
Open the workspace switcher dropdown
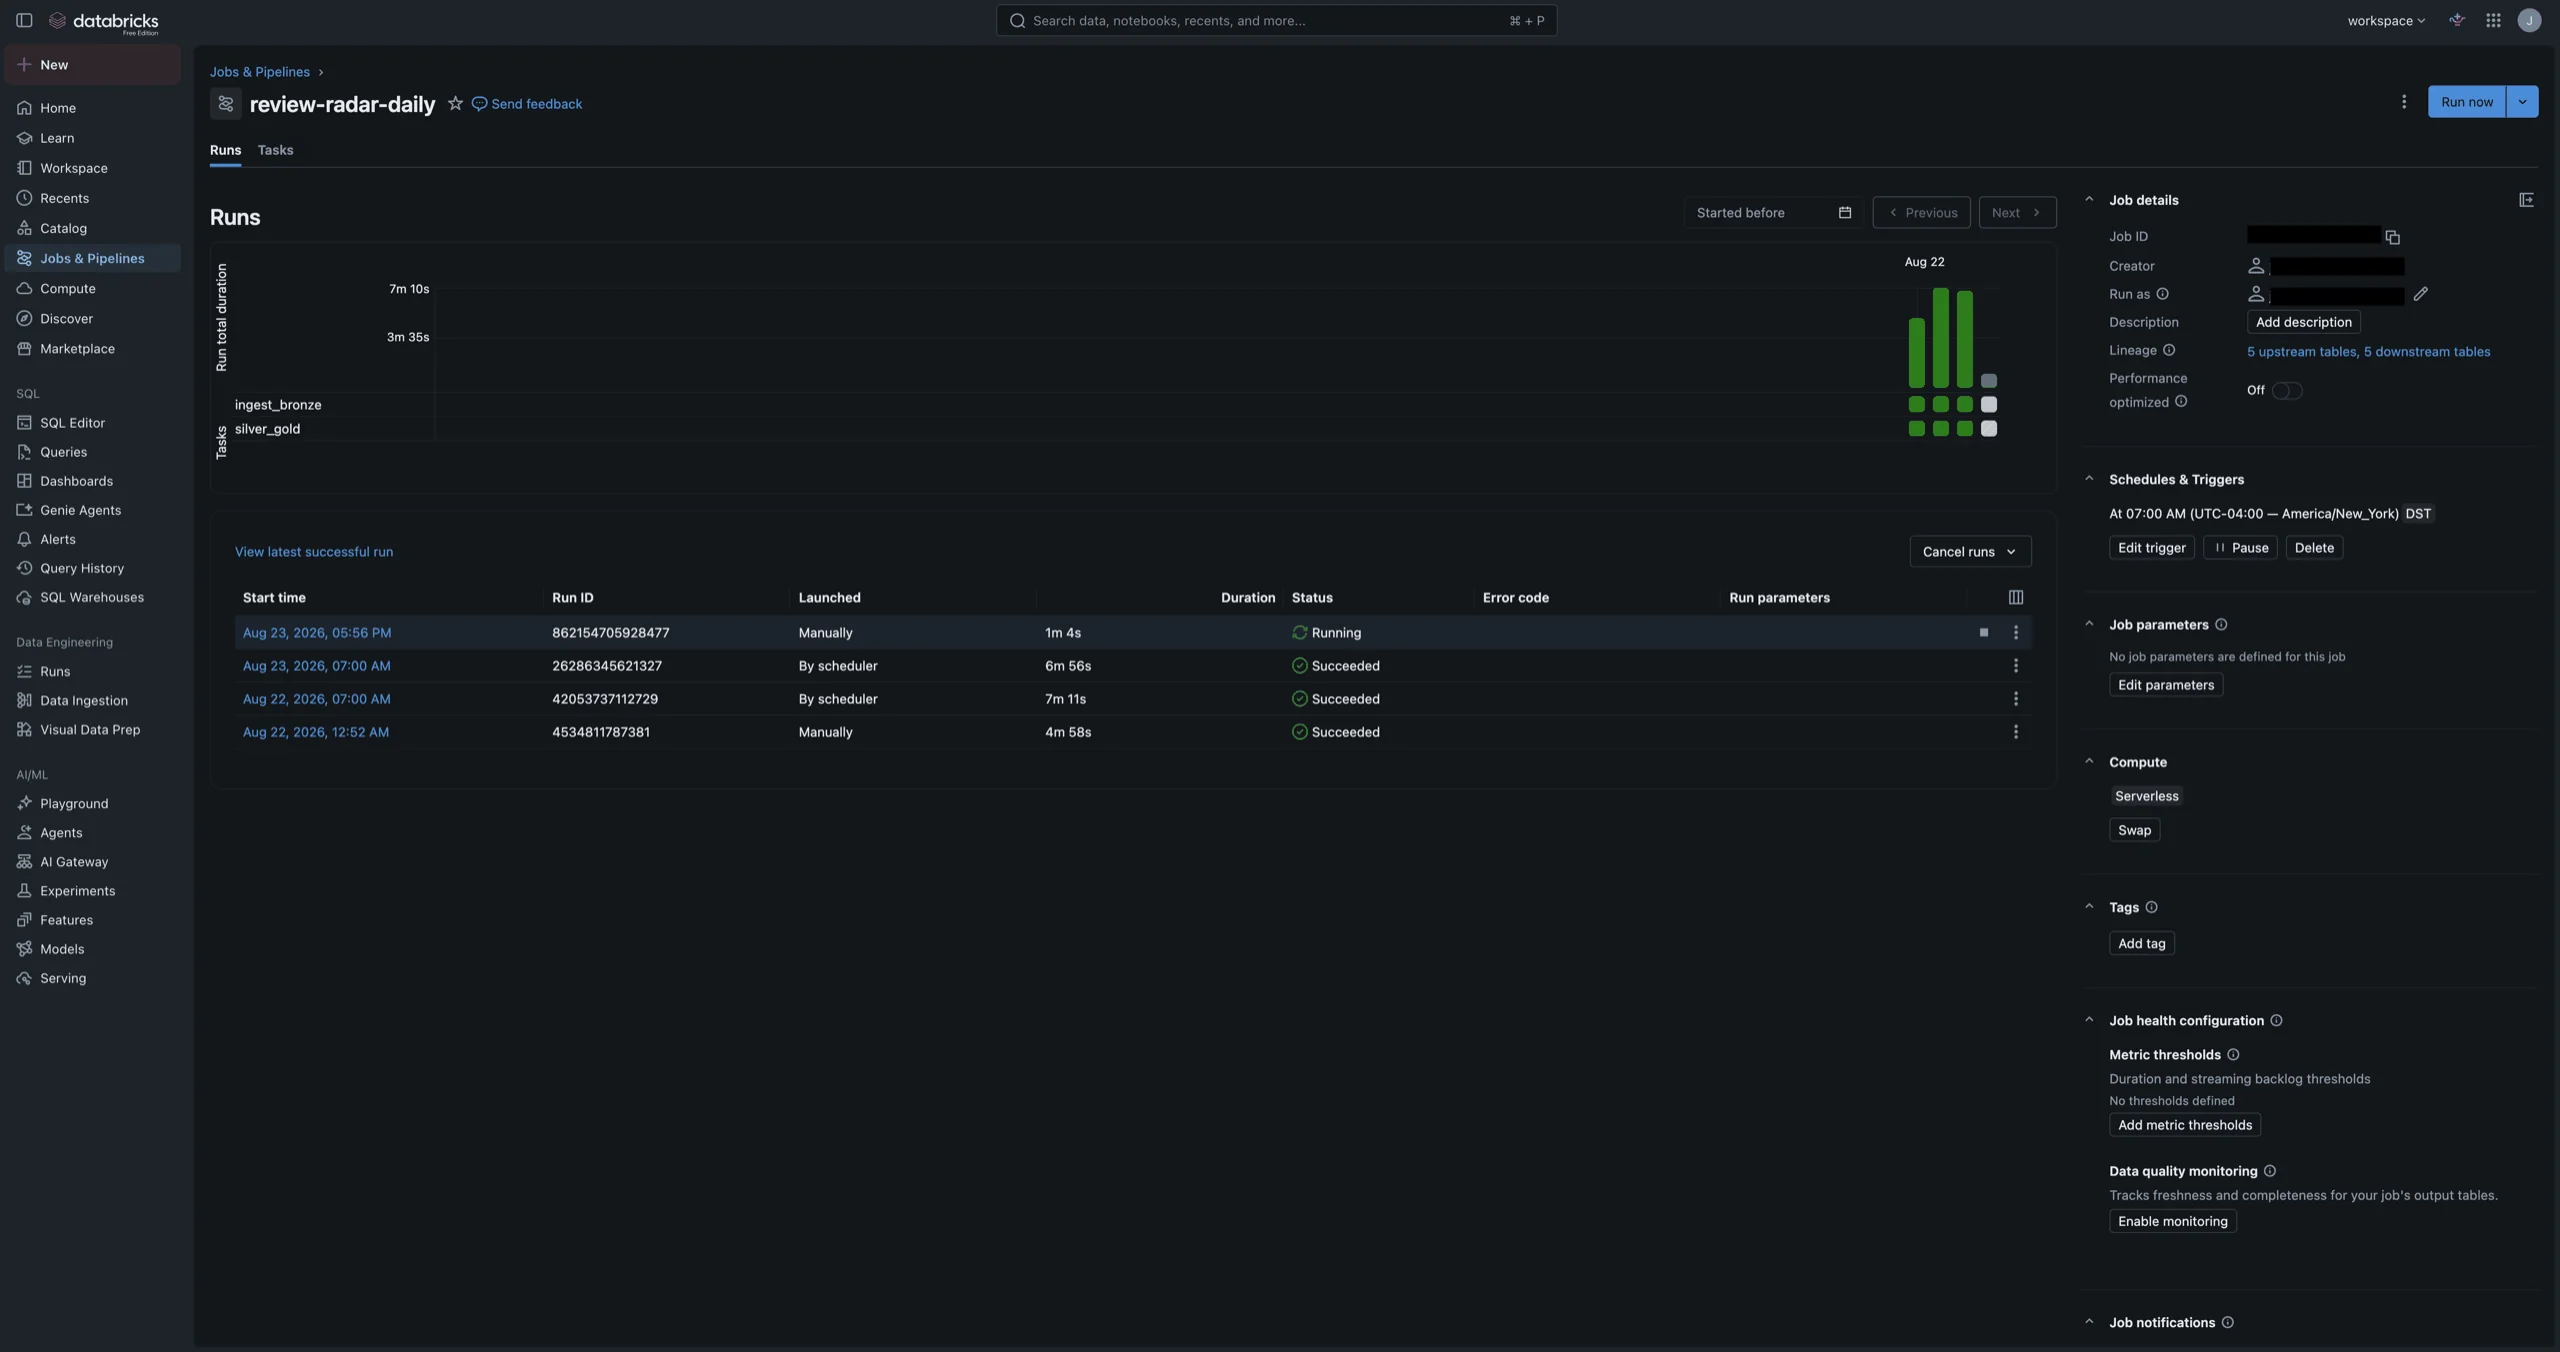(x=2386, y=20)
